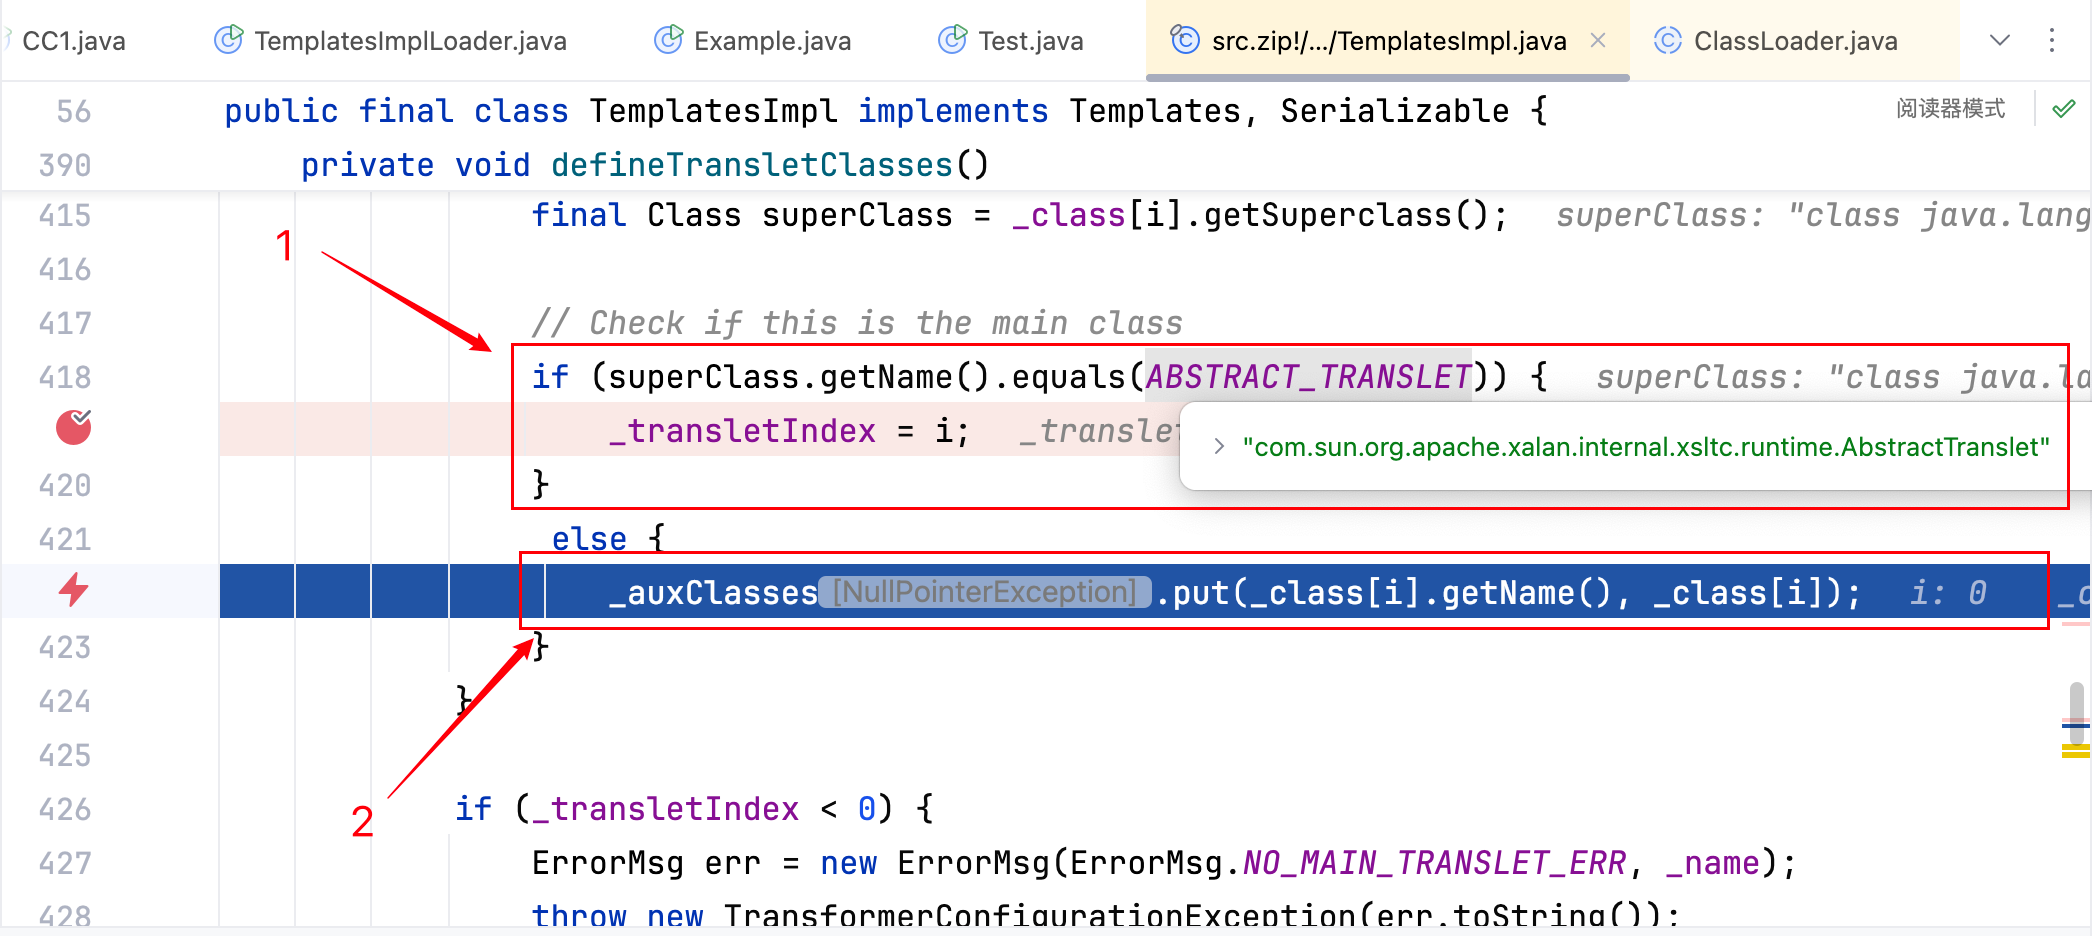Click the lightning exception marker in gutter
The image size is (2092, 936).
73,591
